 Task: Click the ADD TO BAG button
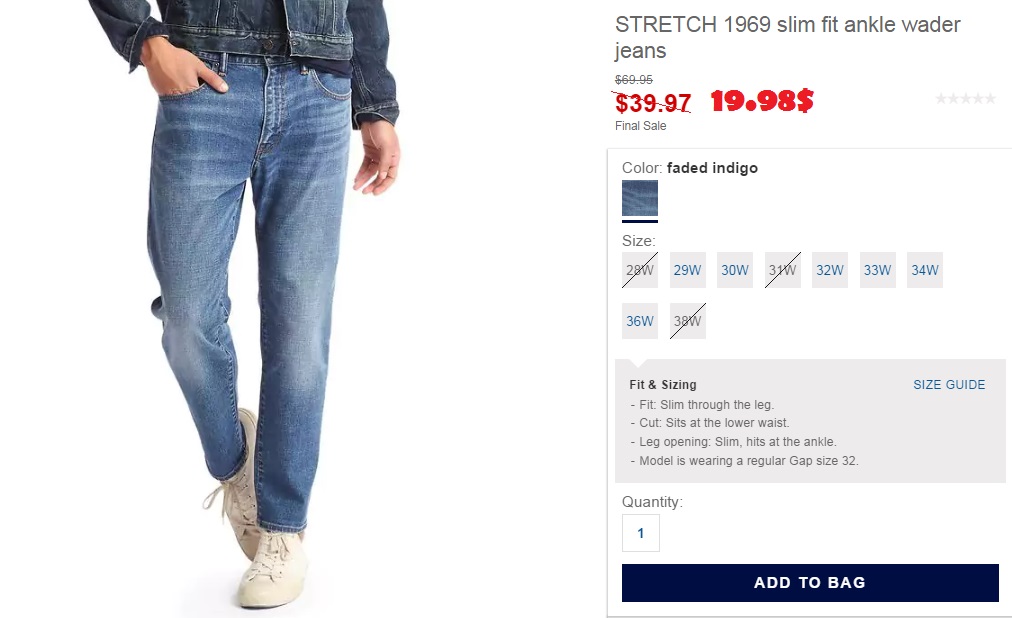tap(810, 583)
